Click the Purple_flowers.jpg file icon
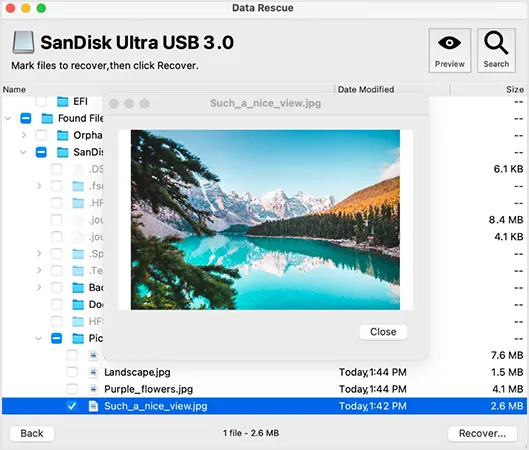Image resolution: width=529 pixels, height=450 pixels. 93,389
